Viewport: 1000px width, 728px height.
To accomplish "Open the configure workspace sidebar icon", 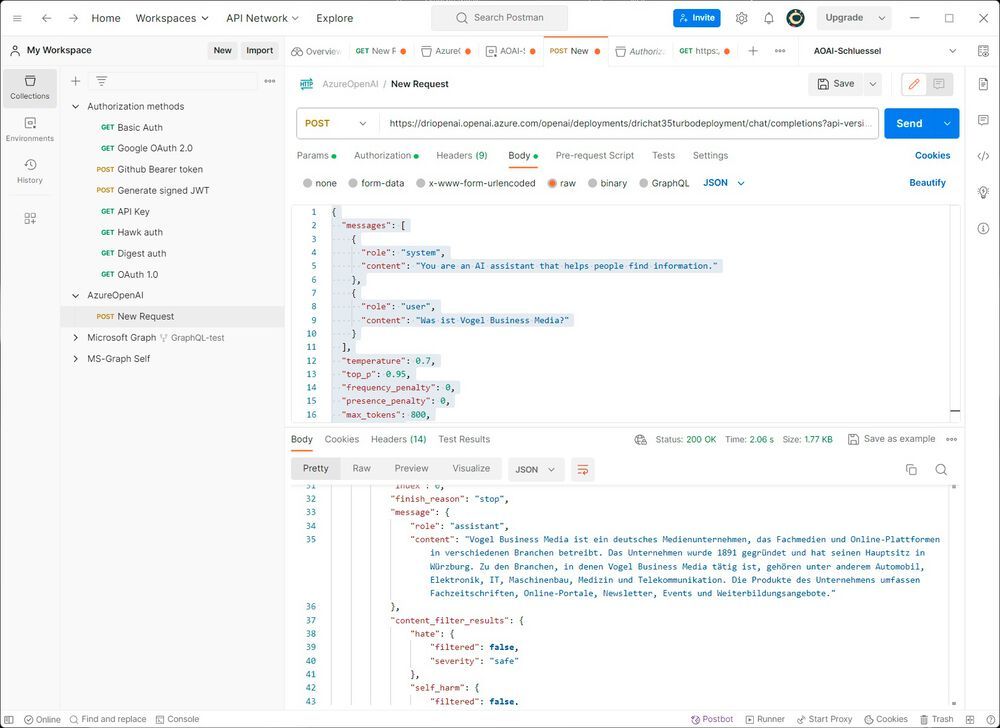I will pos(30,218).
